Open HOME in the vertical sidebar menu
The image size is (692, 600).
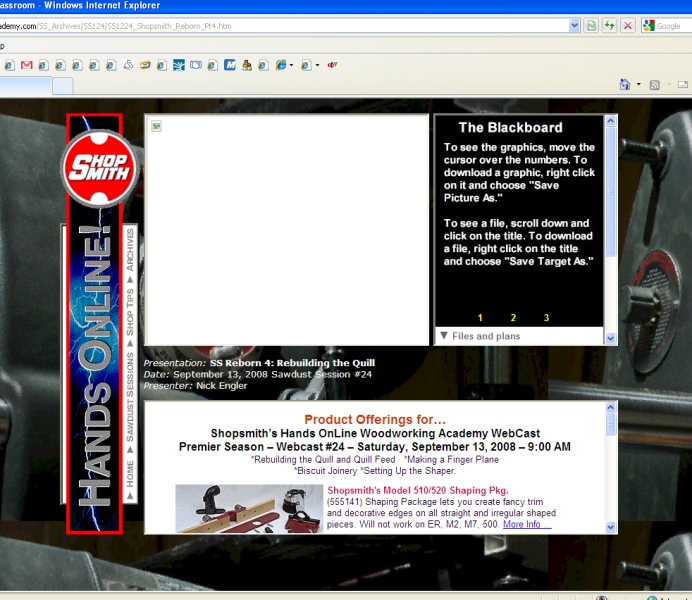pos(130,473)
